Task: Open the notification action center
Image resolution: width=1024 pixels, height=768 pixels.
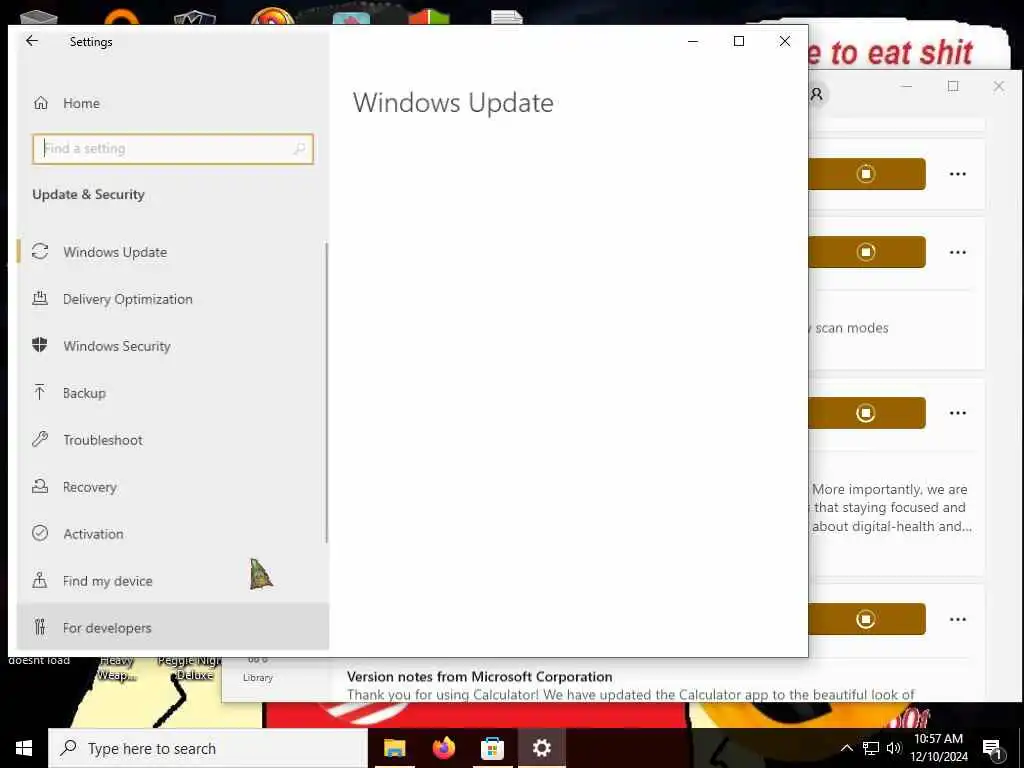Action: pos(992,748)
